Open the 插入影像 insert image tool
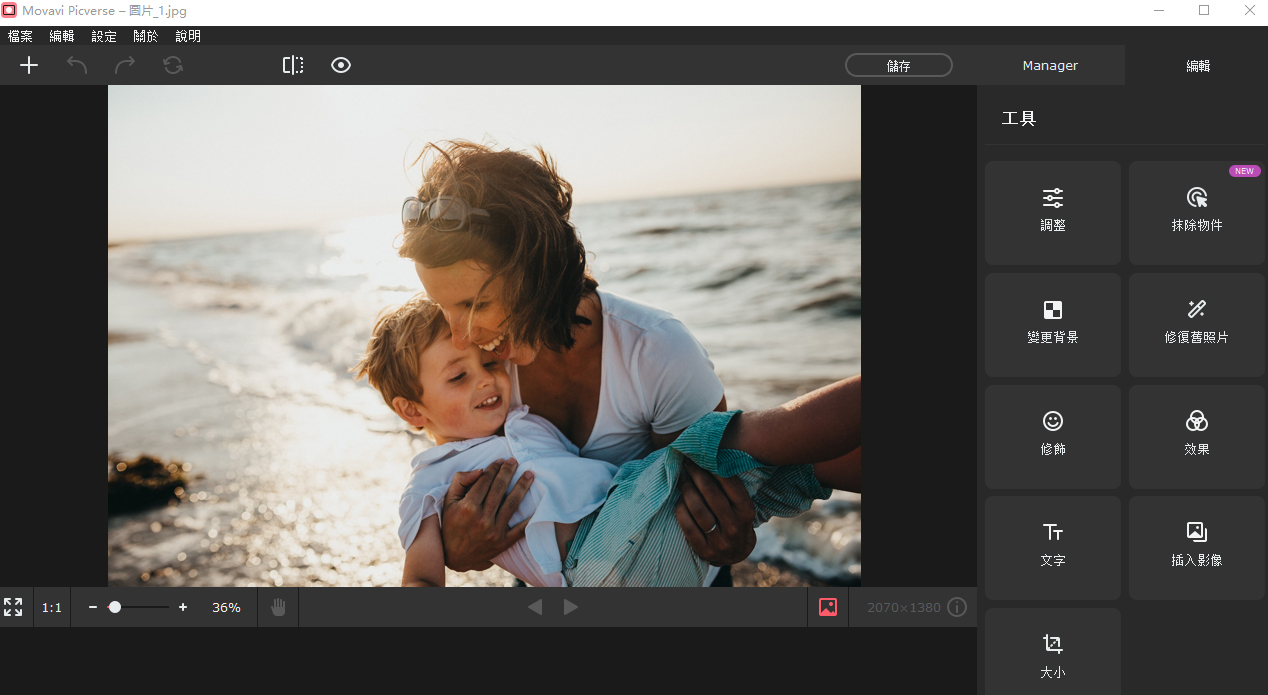This screenshot has height=695, width=1268. 1196,547
